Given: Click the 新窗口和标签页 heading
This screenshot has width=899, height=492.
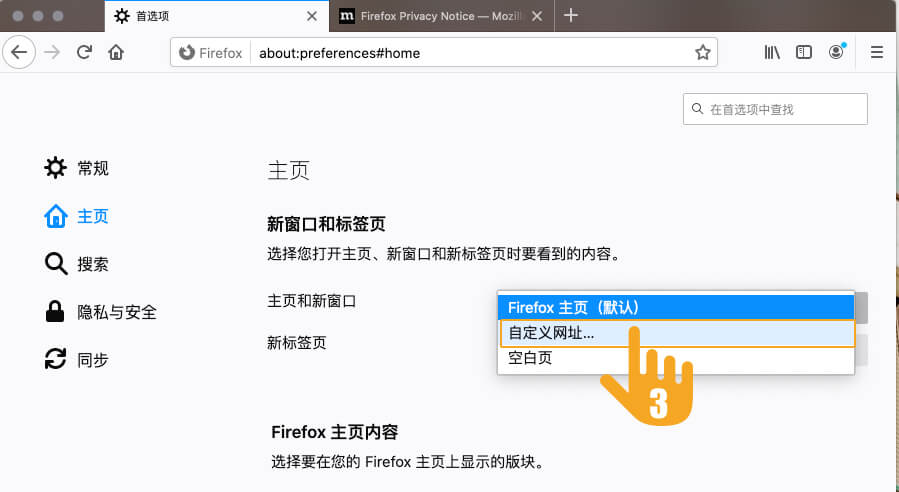Looking at the screenshot, I should 326,224.
